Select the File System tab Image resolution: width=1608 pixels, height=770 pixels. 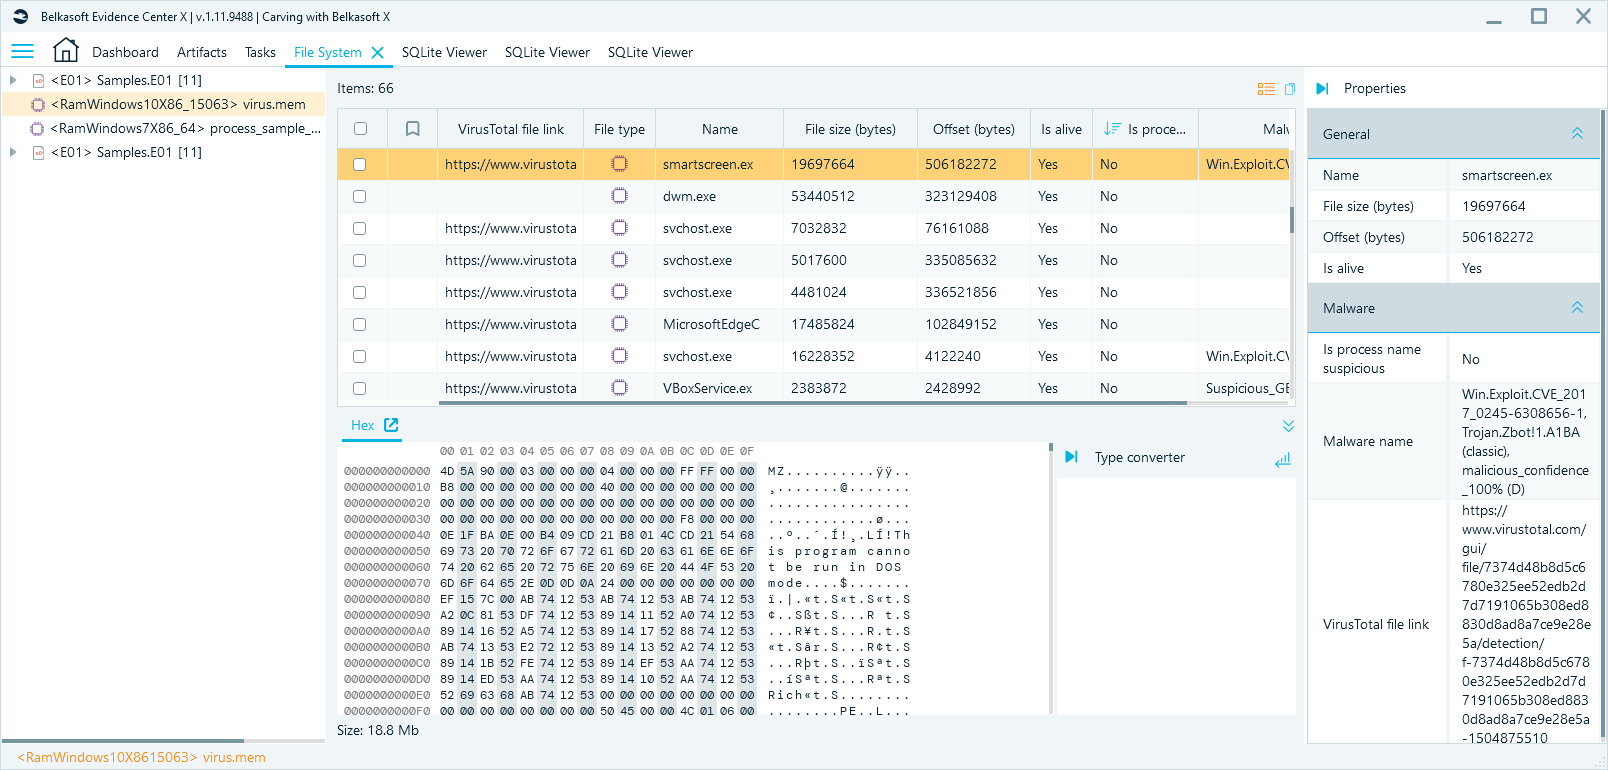328,52
